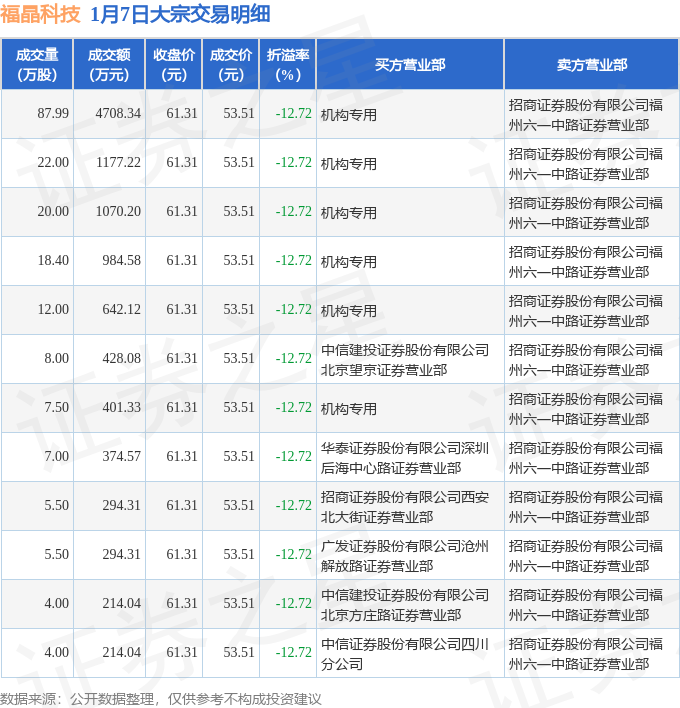The image size is (680, 708).
Task: Click the 中信建投证券 北京望京证券营业部 buyer cell
Action: click(x=405, y=359)
